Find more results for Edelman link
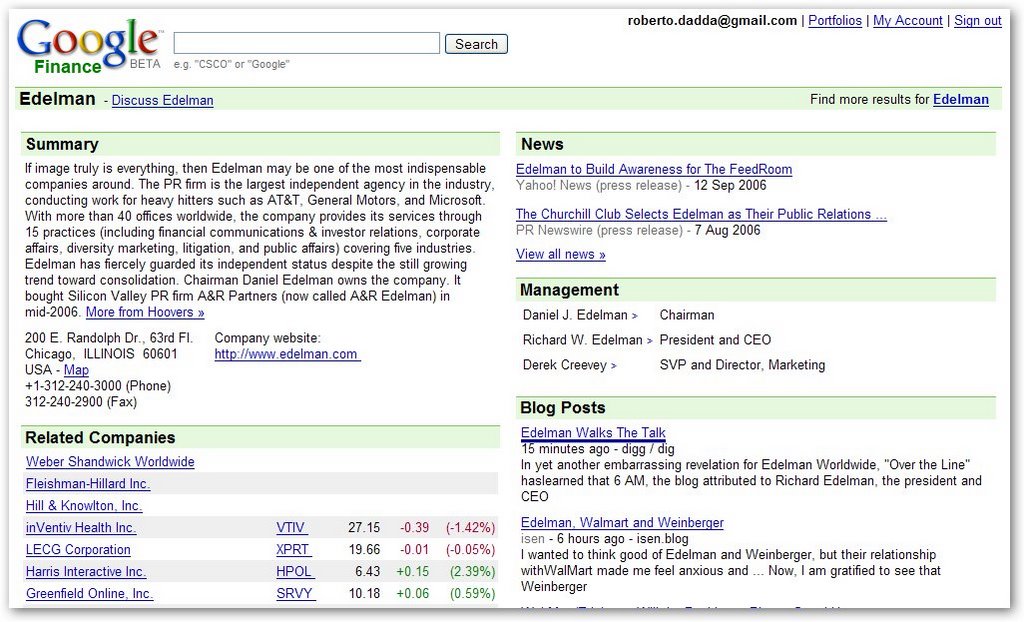1024x622 pixels. (x=961, y=99)
